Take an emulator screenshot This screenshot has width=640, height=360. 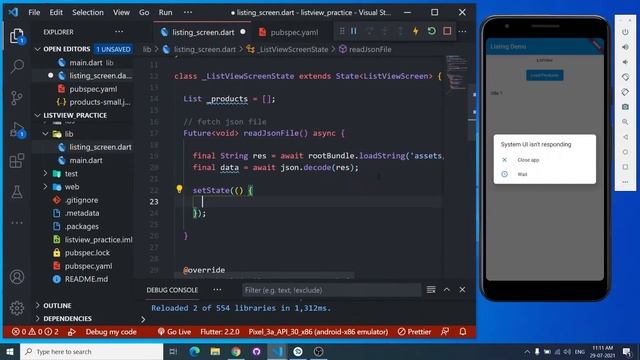click(625, 107)
